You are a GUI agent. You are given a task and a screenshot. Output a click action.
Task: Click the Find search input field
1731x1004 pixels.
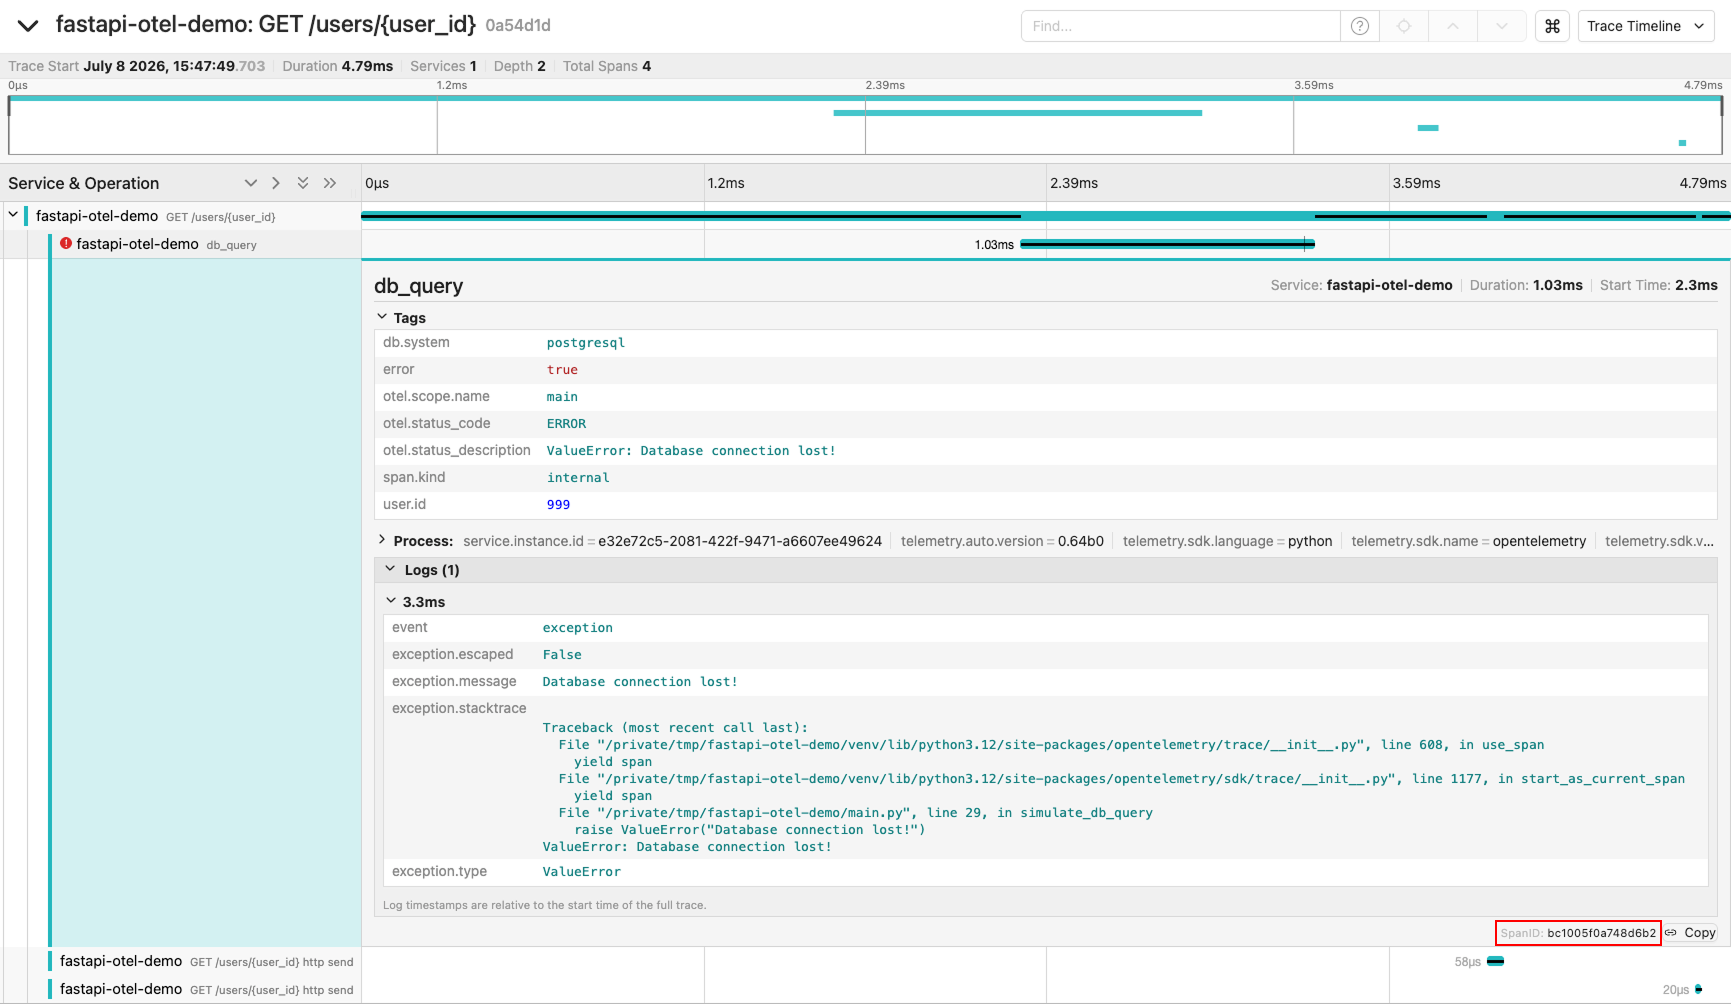coord(1180,26)
